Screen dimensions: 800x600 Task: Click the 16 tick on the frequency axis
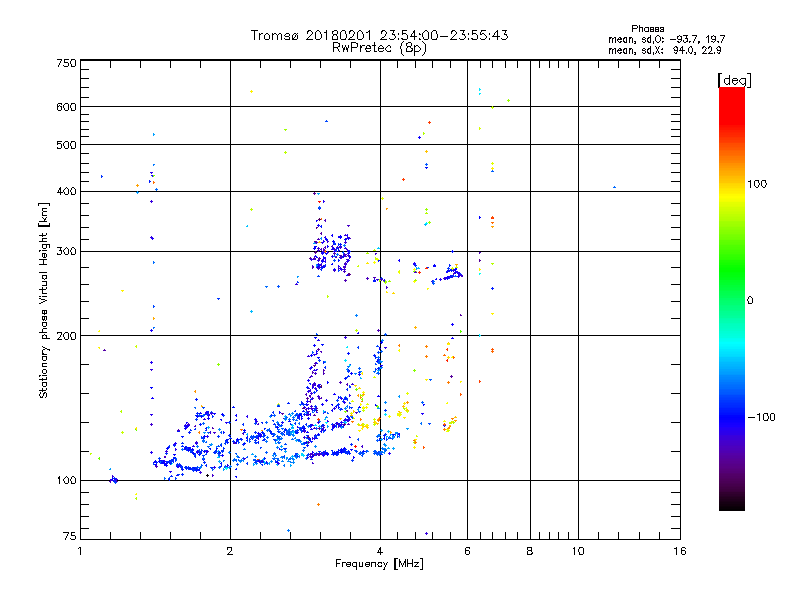pyautogui.click(x=680, y=551)
